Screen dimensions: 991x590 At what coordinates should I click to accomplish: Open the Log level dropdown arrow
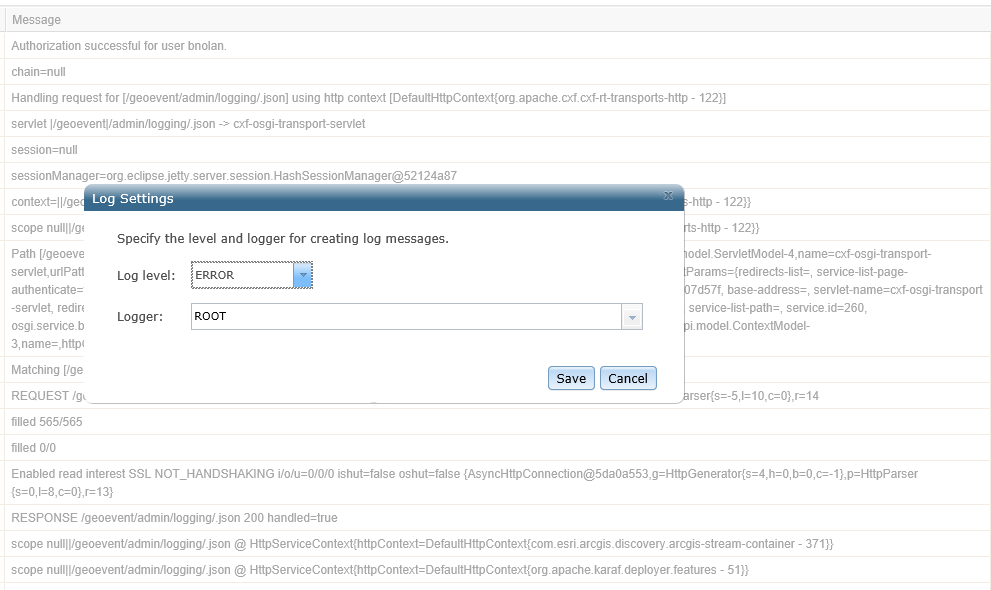click(x=302, y=275)
